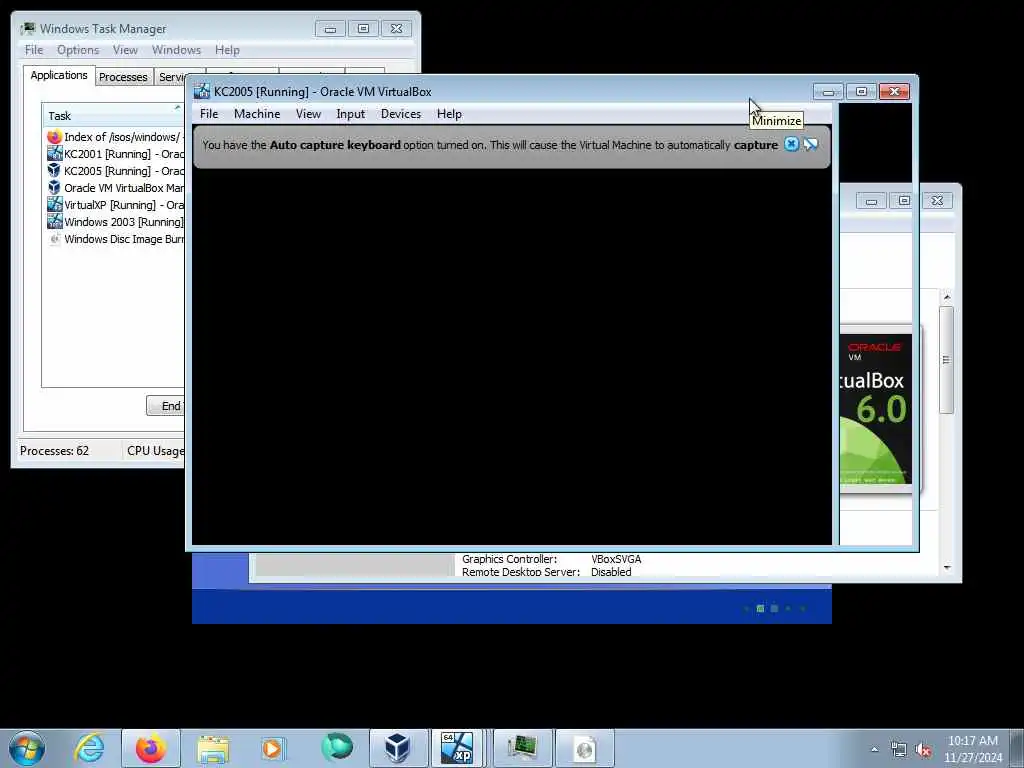Open the View menu in VirtualBox window
The height and width of the screenshot is (768, 1024).
pos(308,114)
